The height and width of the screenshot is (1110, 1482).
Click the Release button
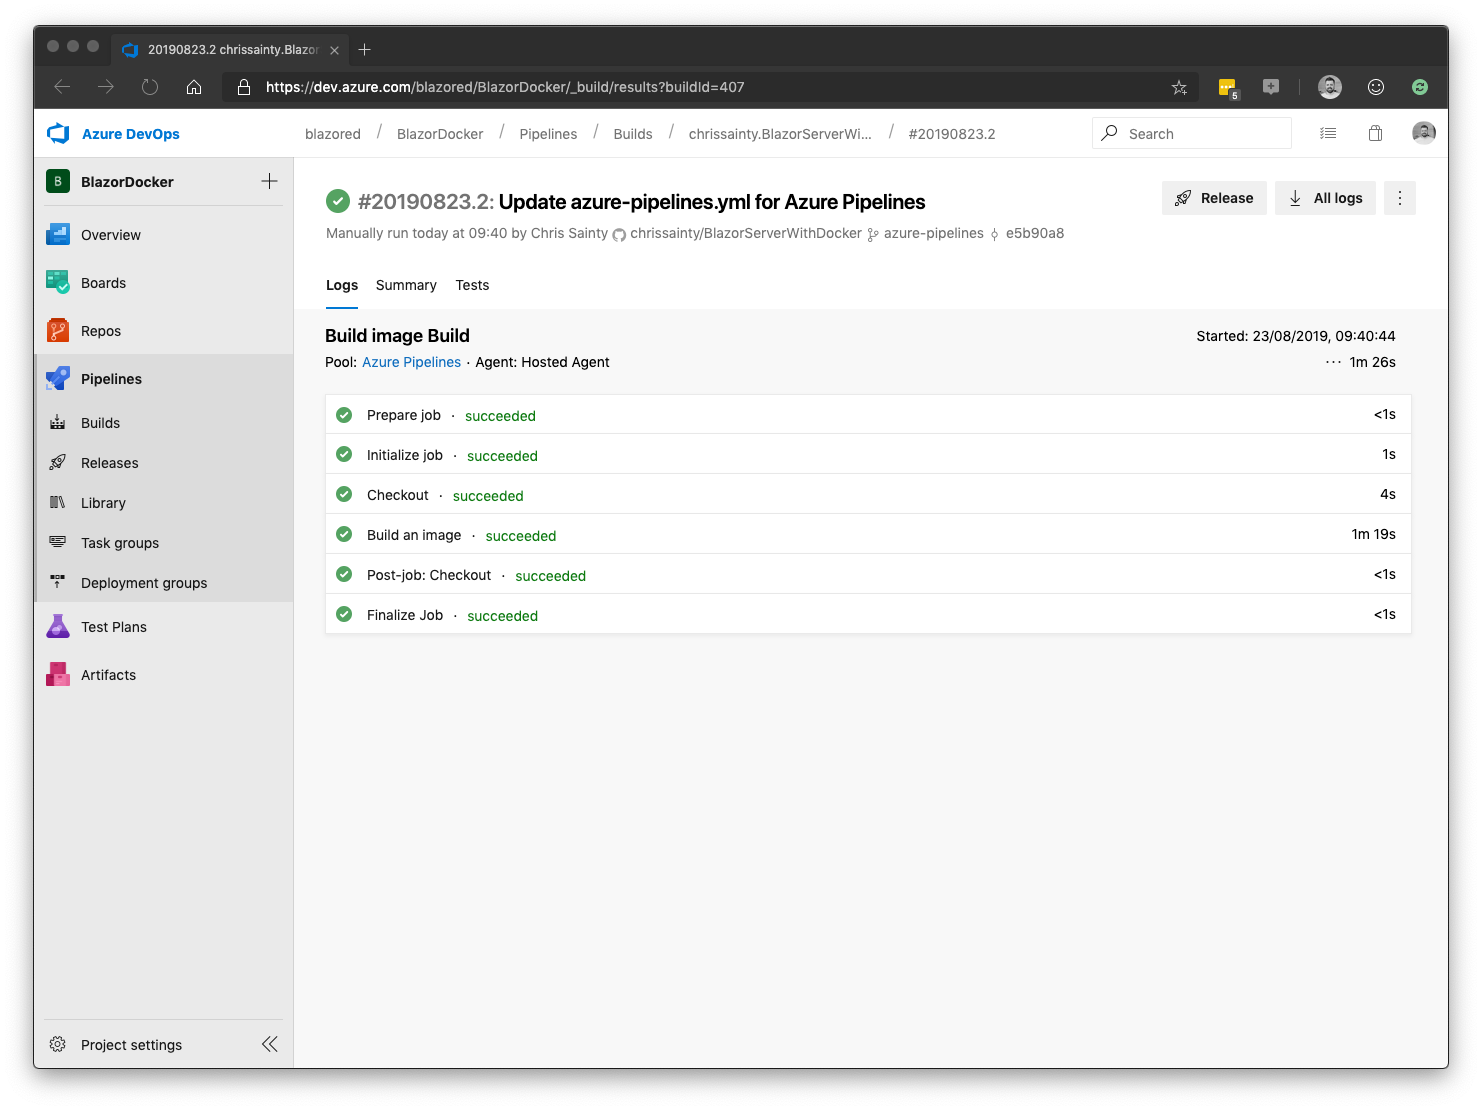tap(1214, 198)
